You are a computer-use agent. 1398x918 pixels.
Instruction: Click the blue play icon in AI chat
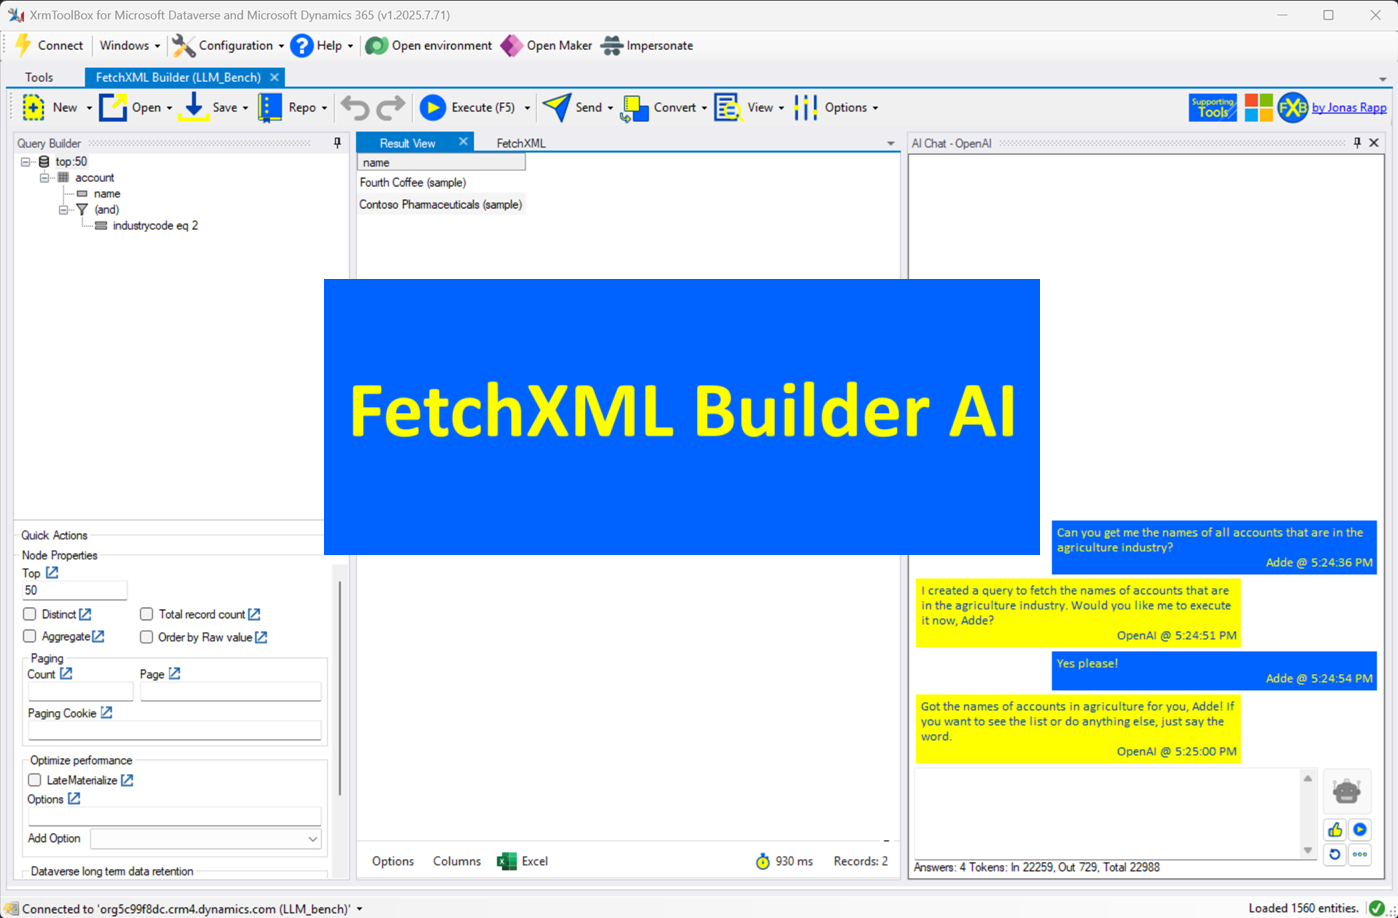[x=1360, y=830]
